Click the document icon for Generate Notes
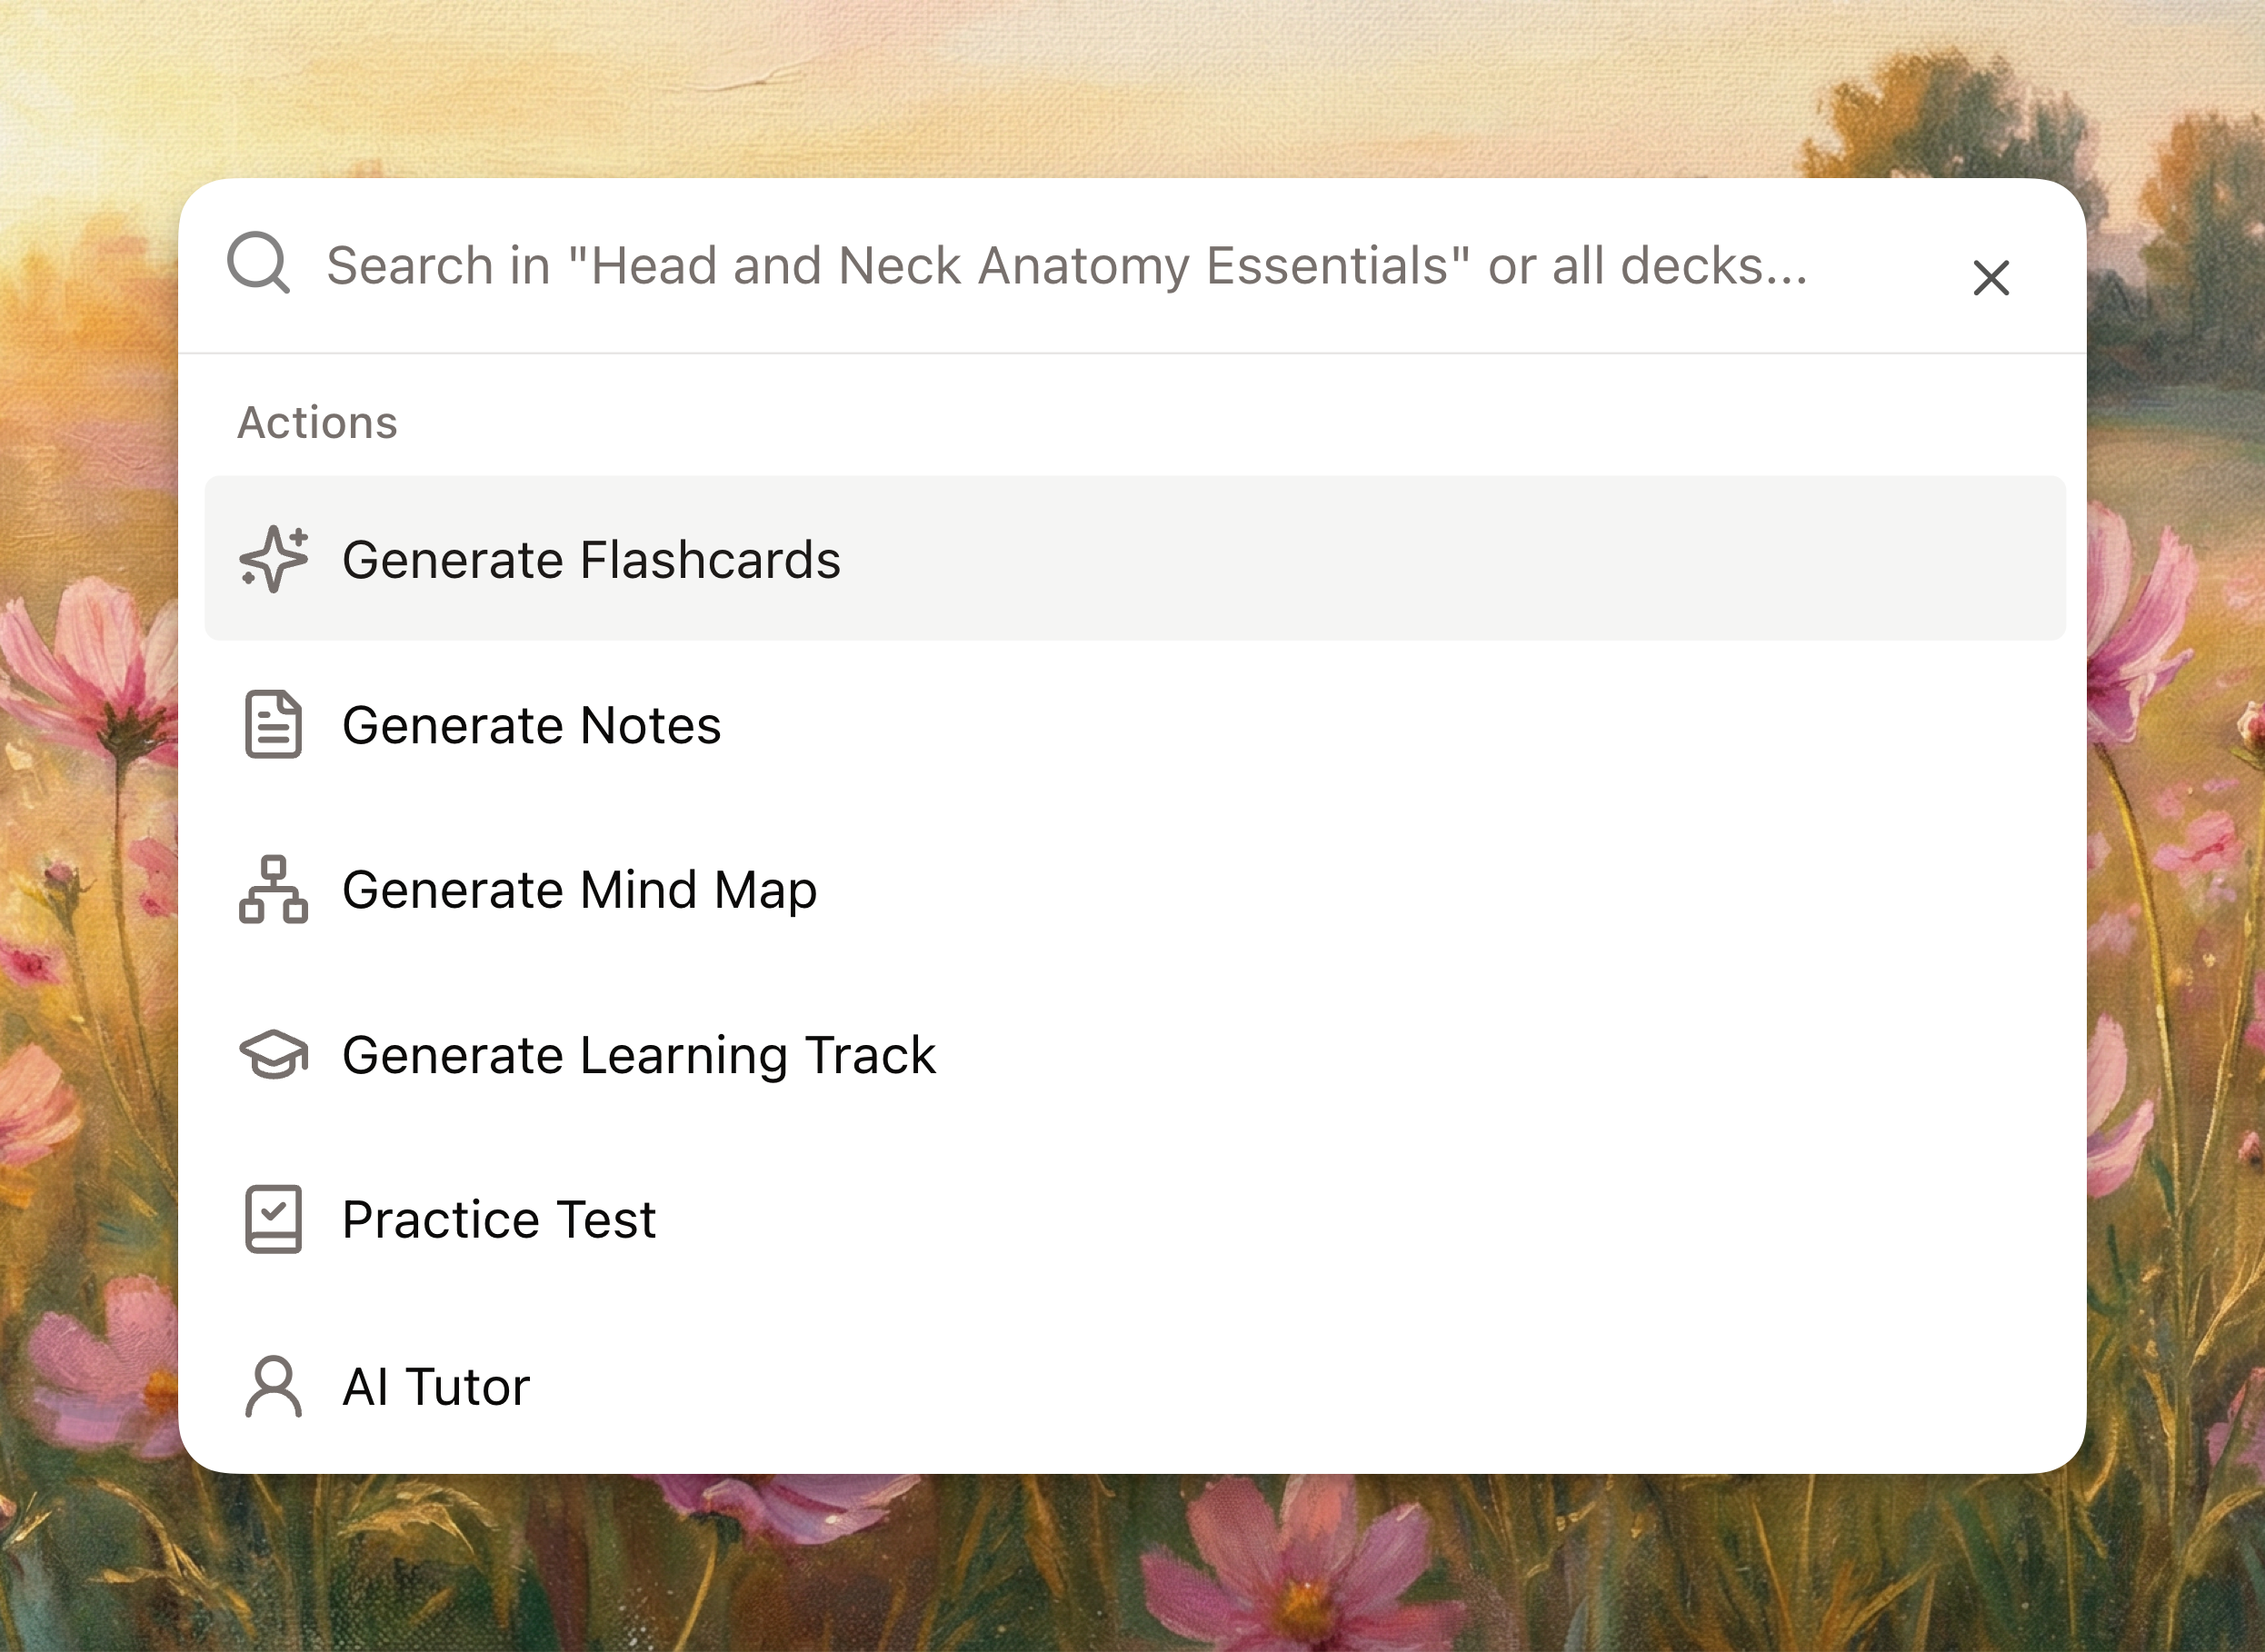The image size is (2265, 1652). click(273, 724)
